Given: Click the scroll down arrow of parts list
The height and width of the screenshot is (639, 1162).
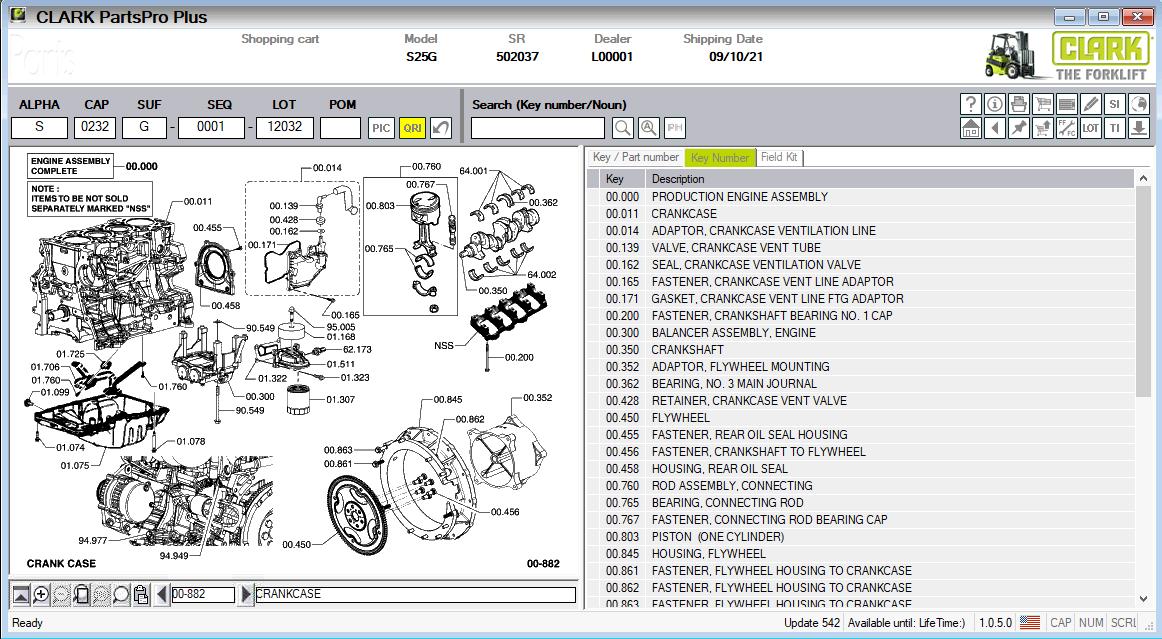Looking at the screenshot, I should tap(1143, 598).
